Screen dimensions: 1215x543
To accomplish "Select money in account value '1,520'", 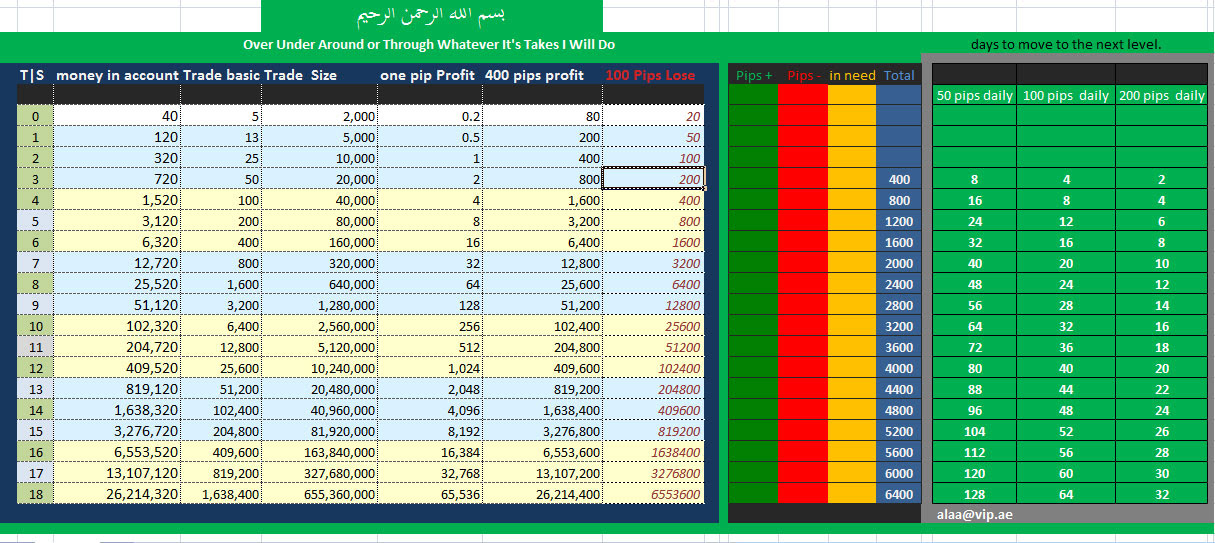I will (117, 200).
